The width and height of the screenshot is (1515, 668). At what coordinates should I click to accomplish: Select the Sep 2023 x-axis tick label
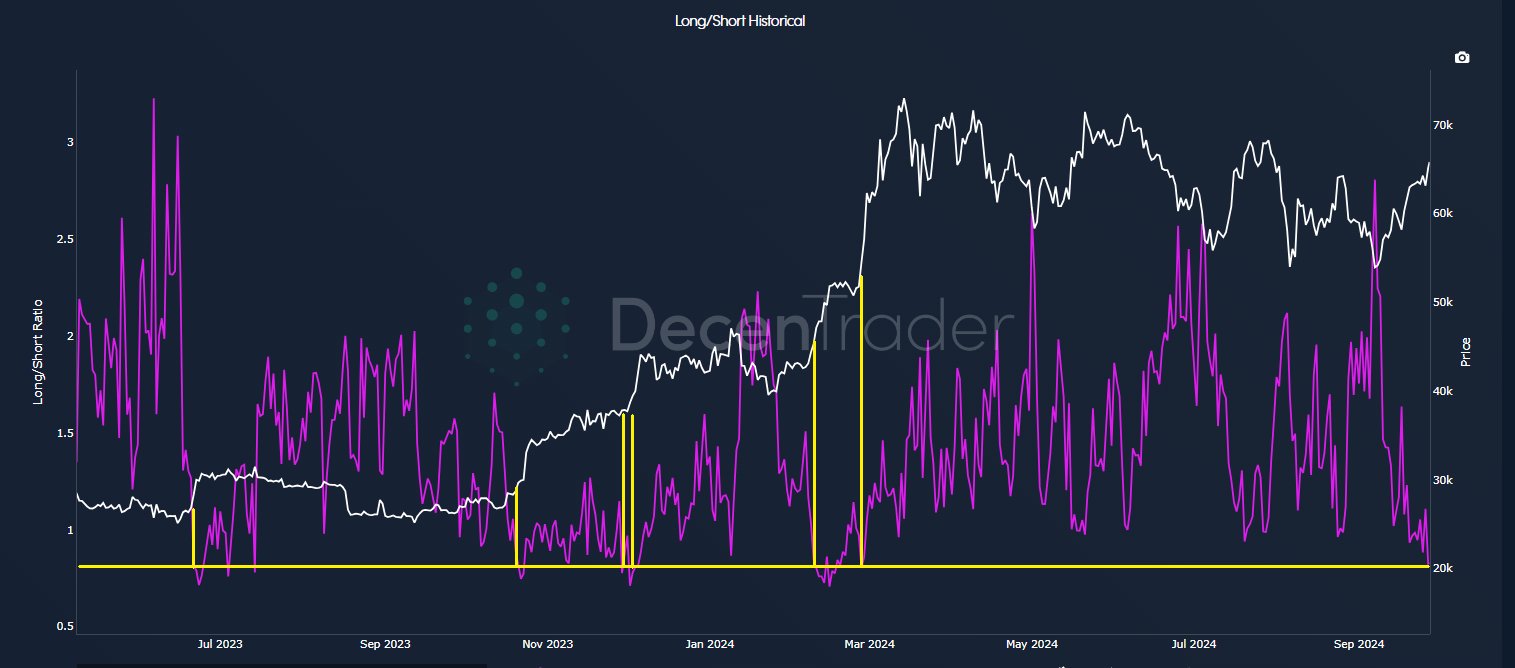click(x=384, y=644)
